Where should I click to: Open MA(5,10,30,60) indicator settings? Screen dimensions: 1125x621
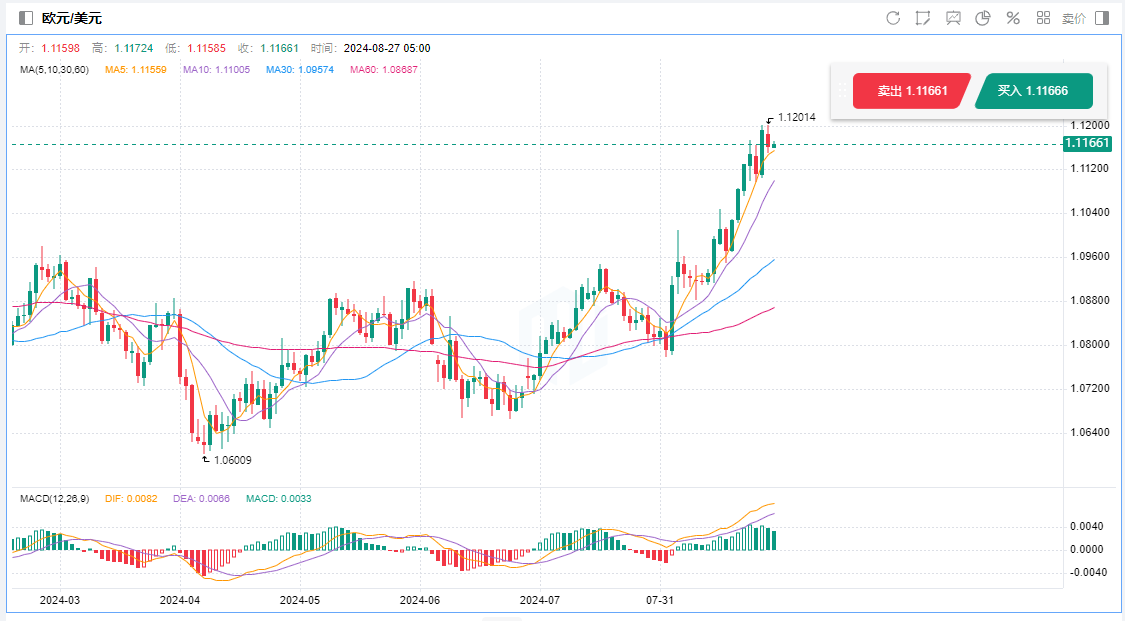click(55, 69)
